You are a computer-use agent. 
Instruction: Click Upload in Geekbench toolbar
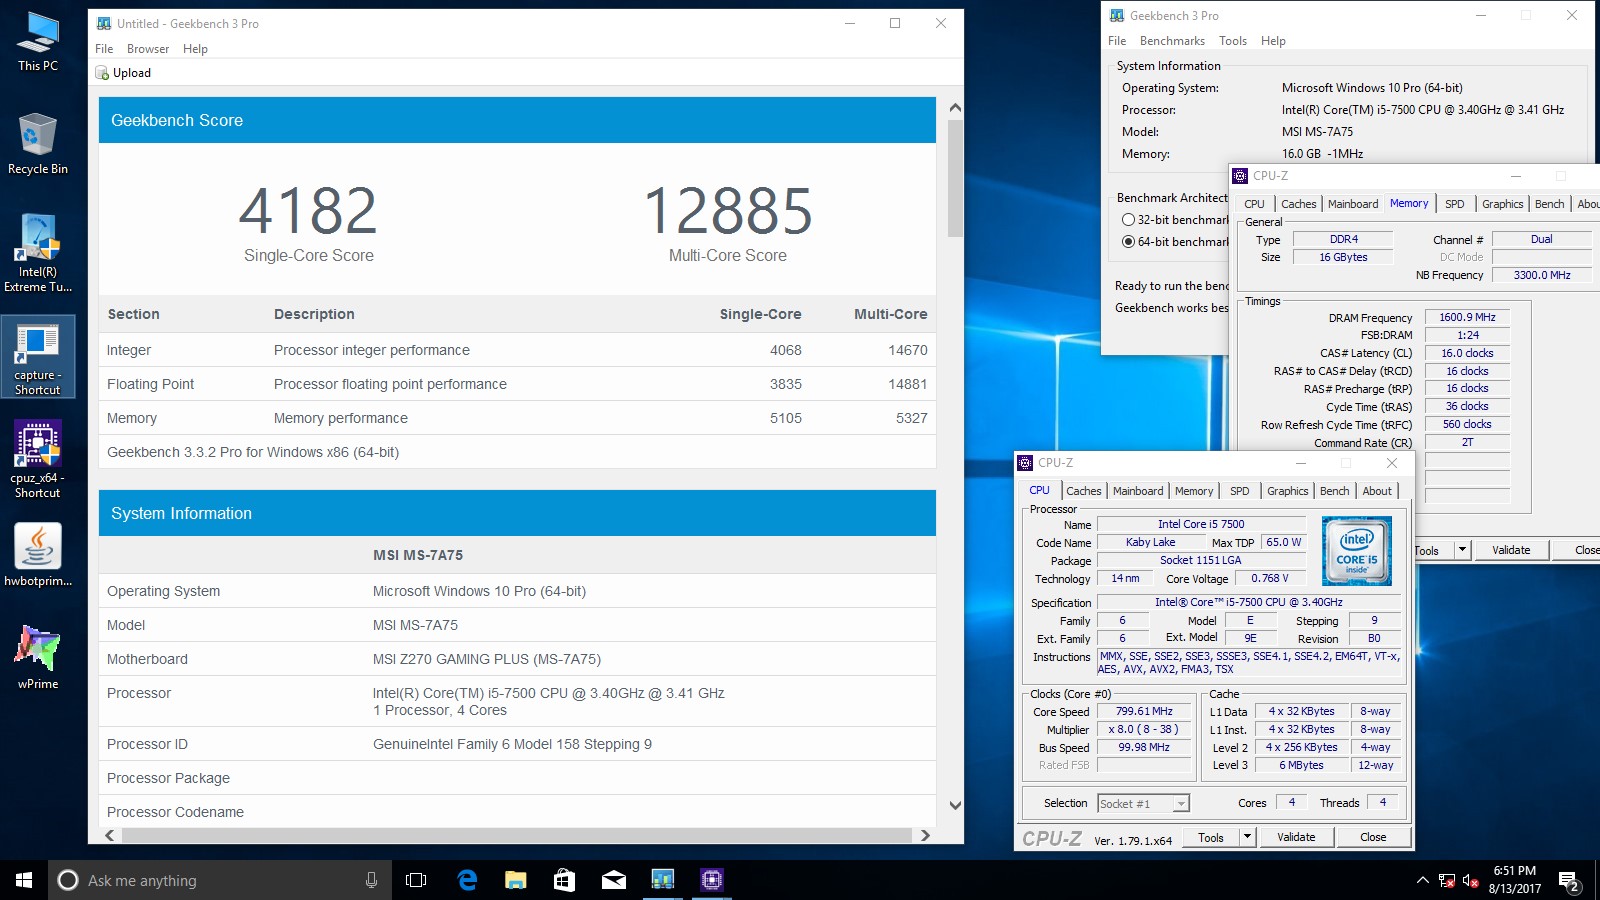pyautogui.click(x=123, y=73)
